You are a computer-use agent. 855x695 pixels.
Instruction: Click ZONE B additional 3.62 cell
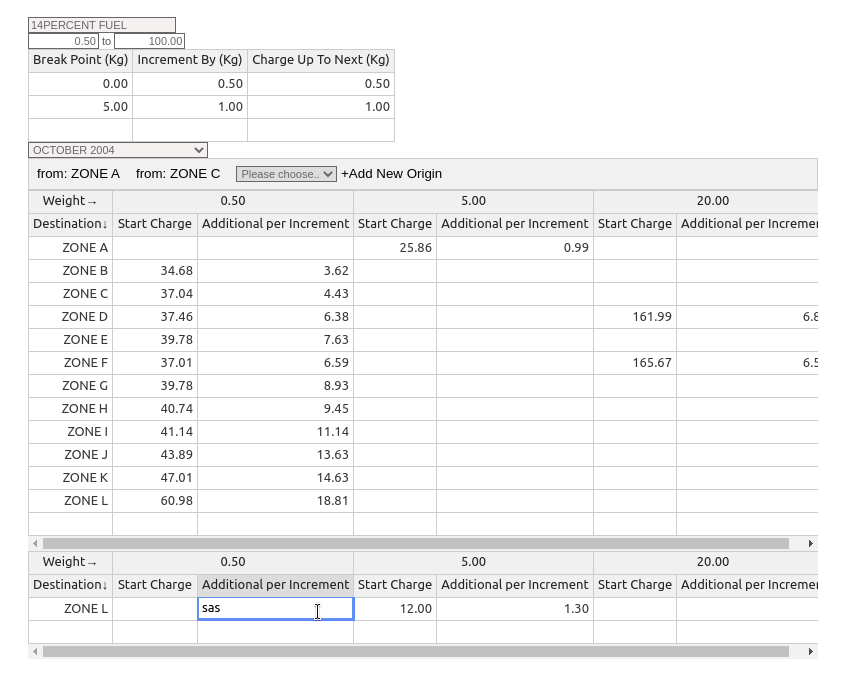(275, 271)
